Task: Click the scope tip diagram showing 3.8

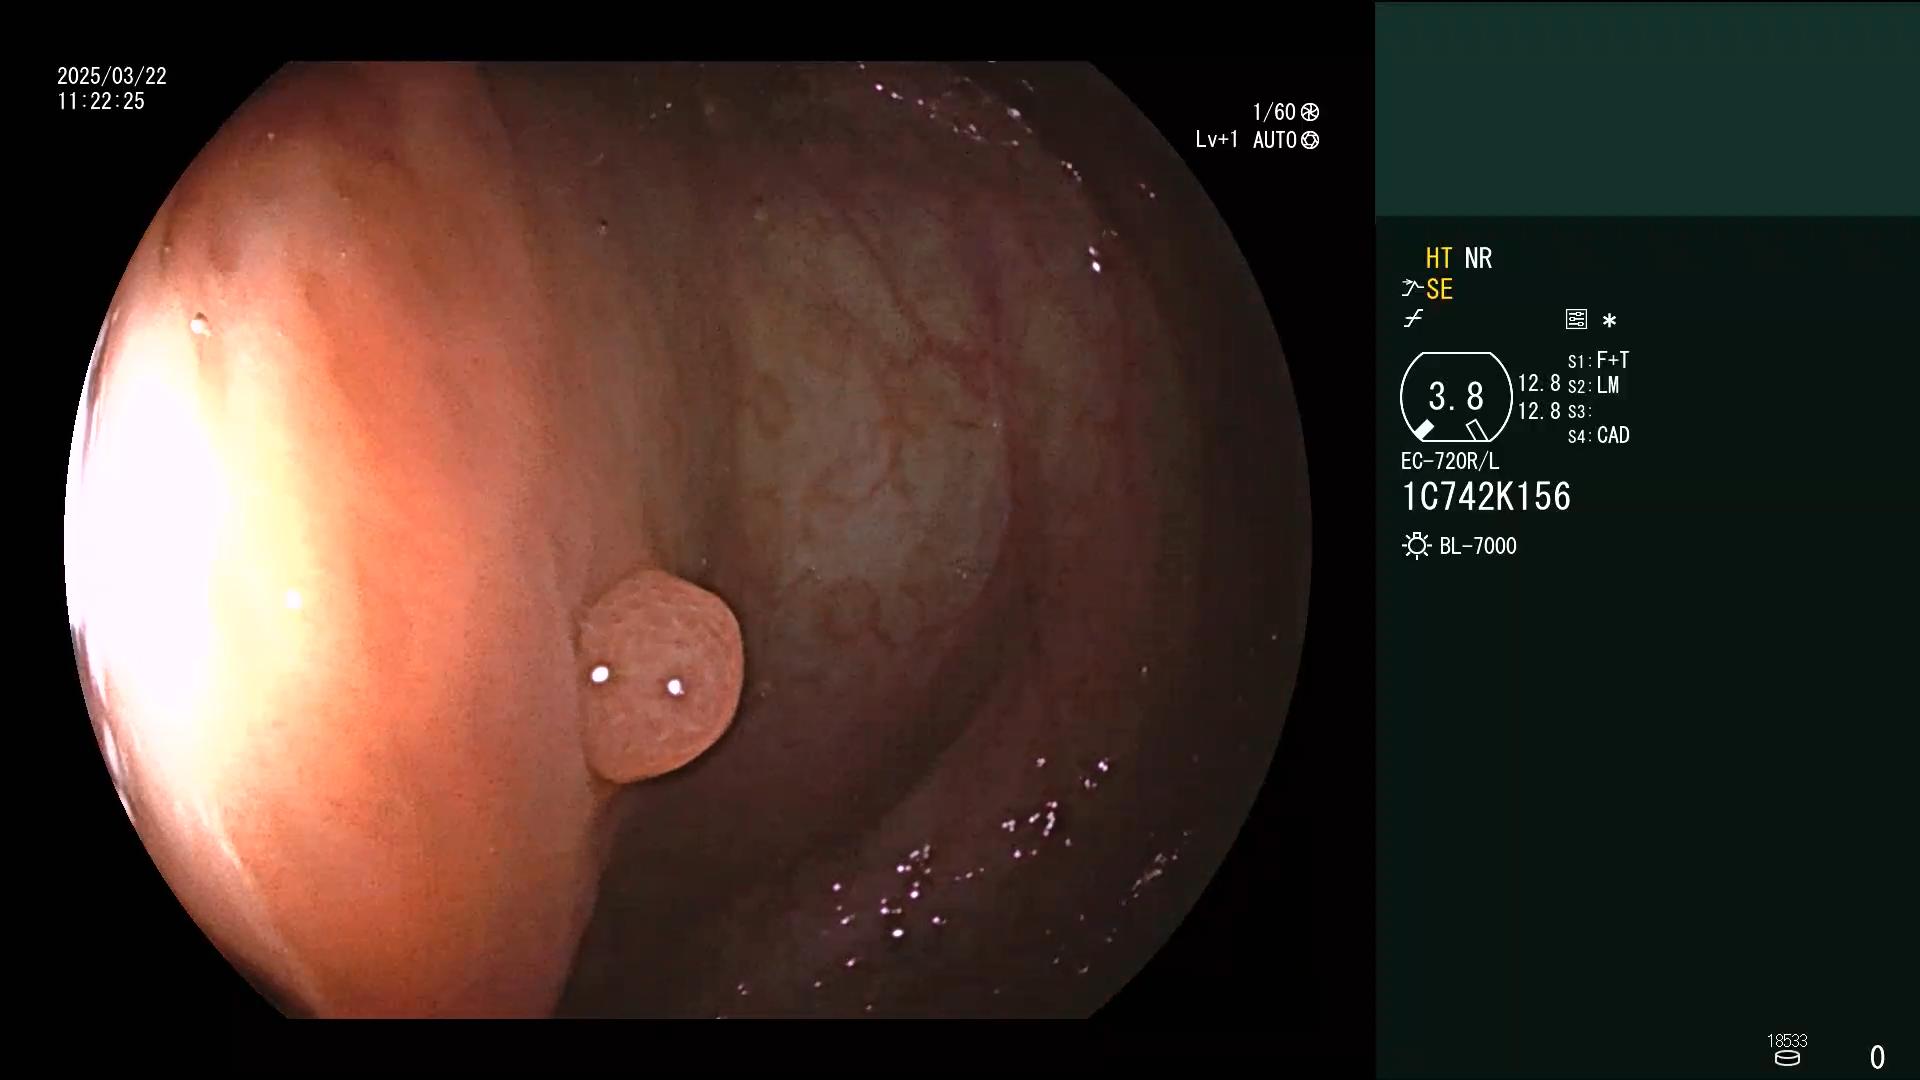Action: [1456, 397]
